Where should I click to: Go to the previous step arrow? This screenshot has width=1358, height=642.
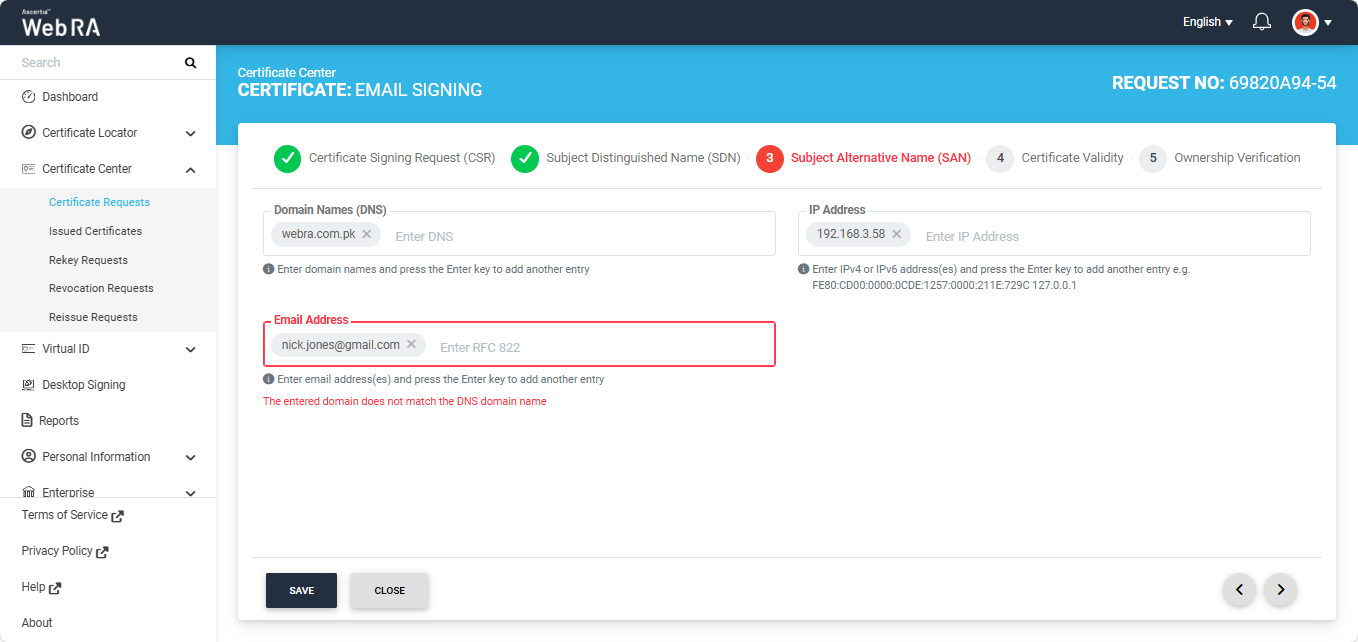click(1240, 590)
